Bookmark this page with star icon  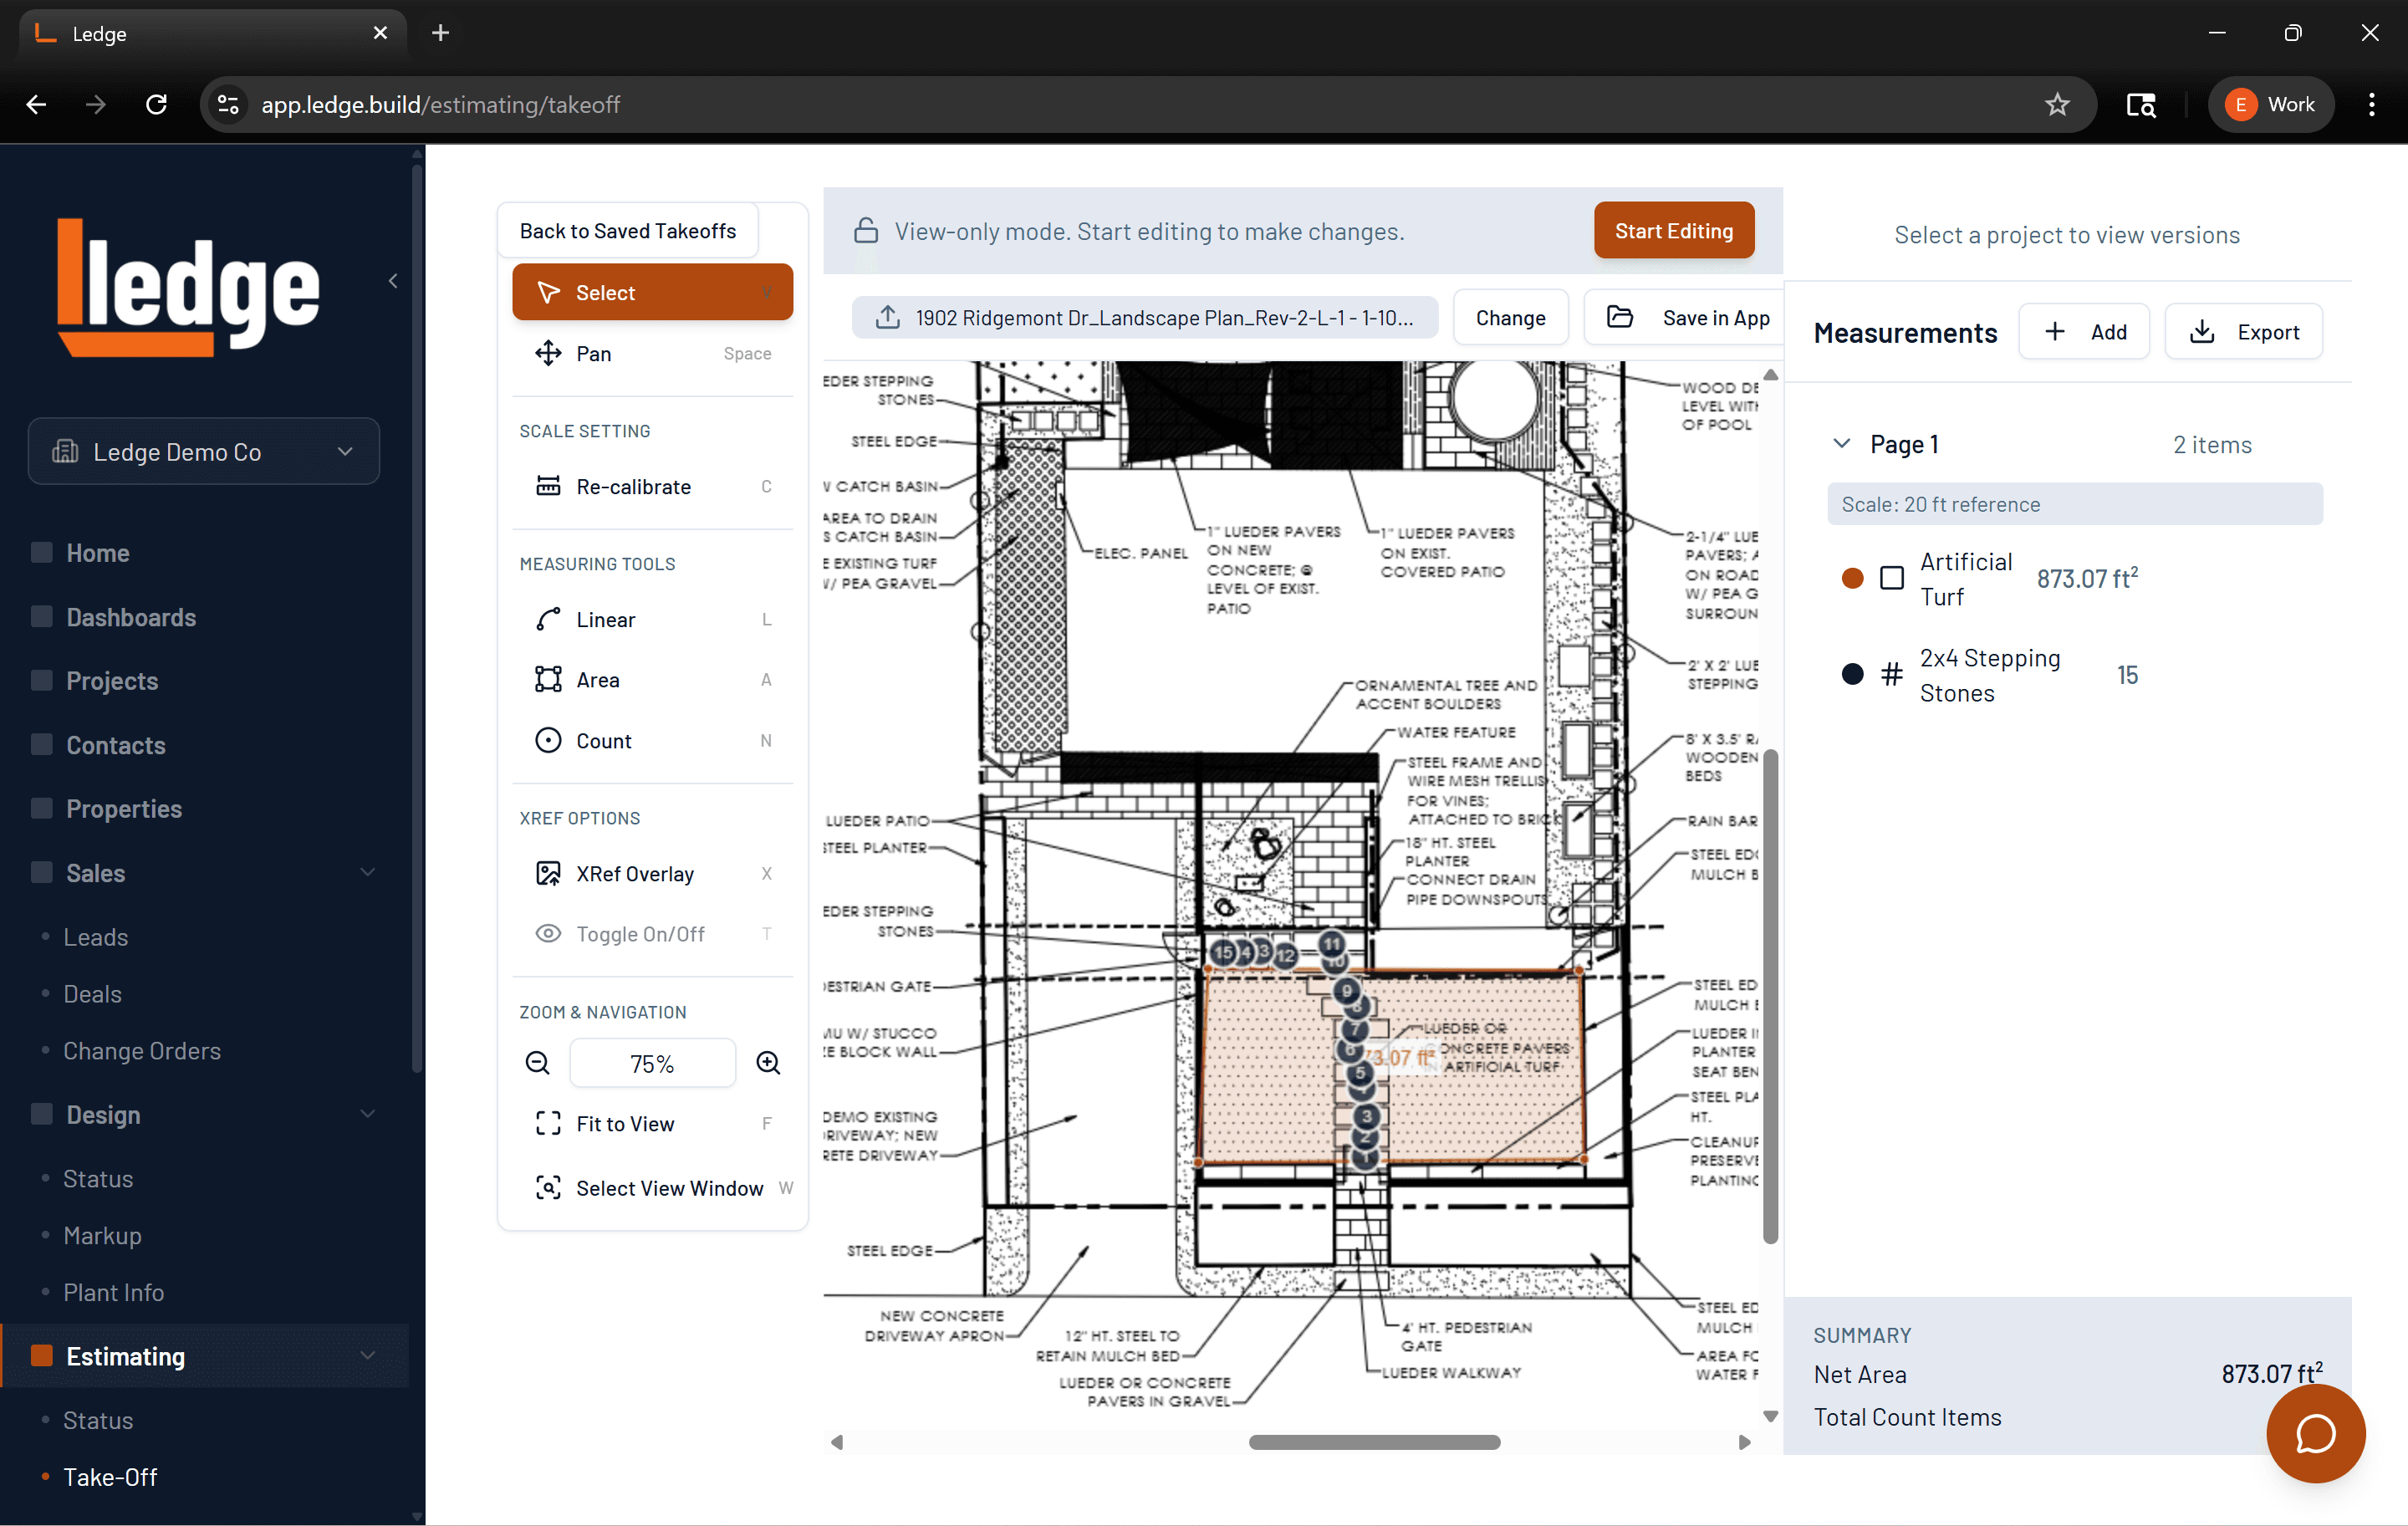tap(2056, 104)
